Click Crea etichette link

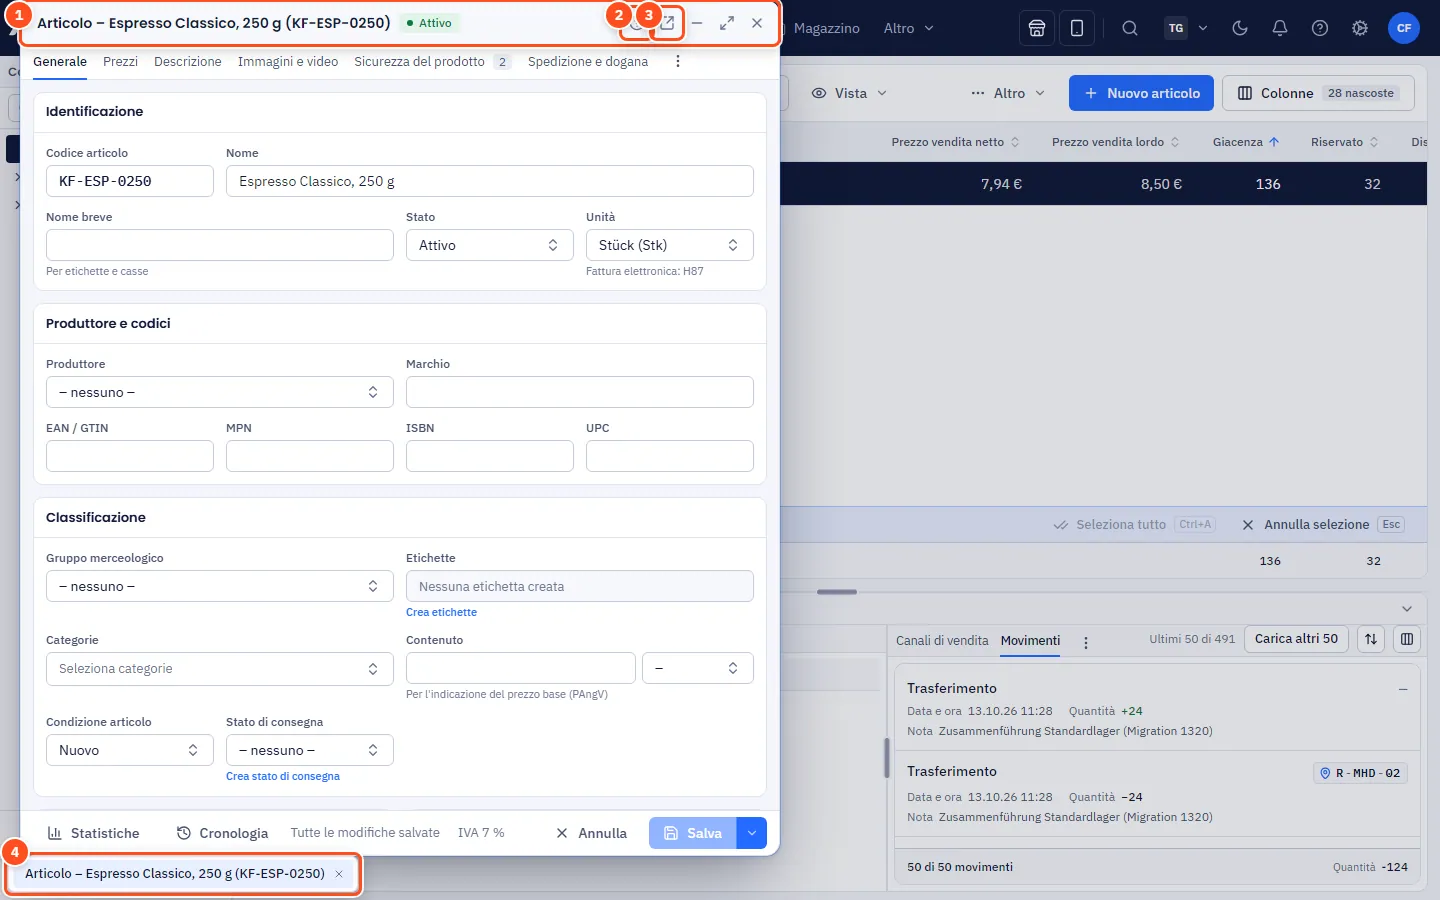click(441, 612)
